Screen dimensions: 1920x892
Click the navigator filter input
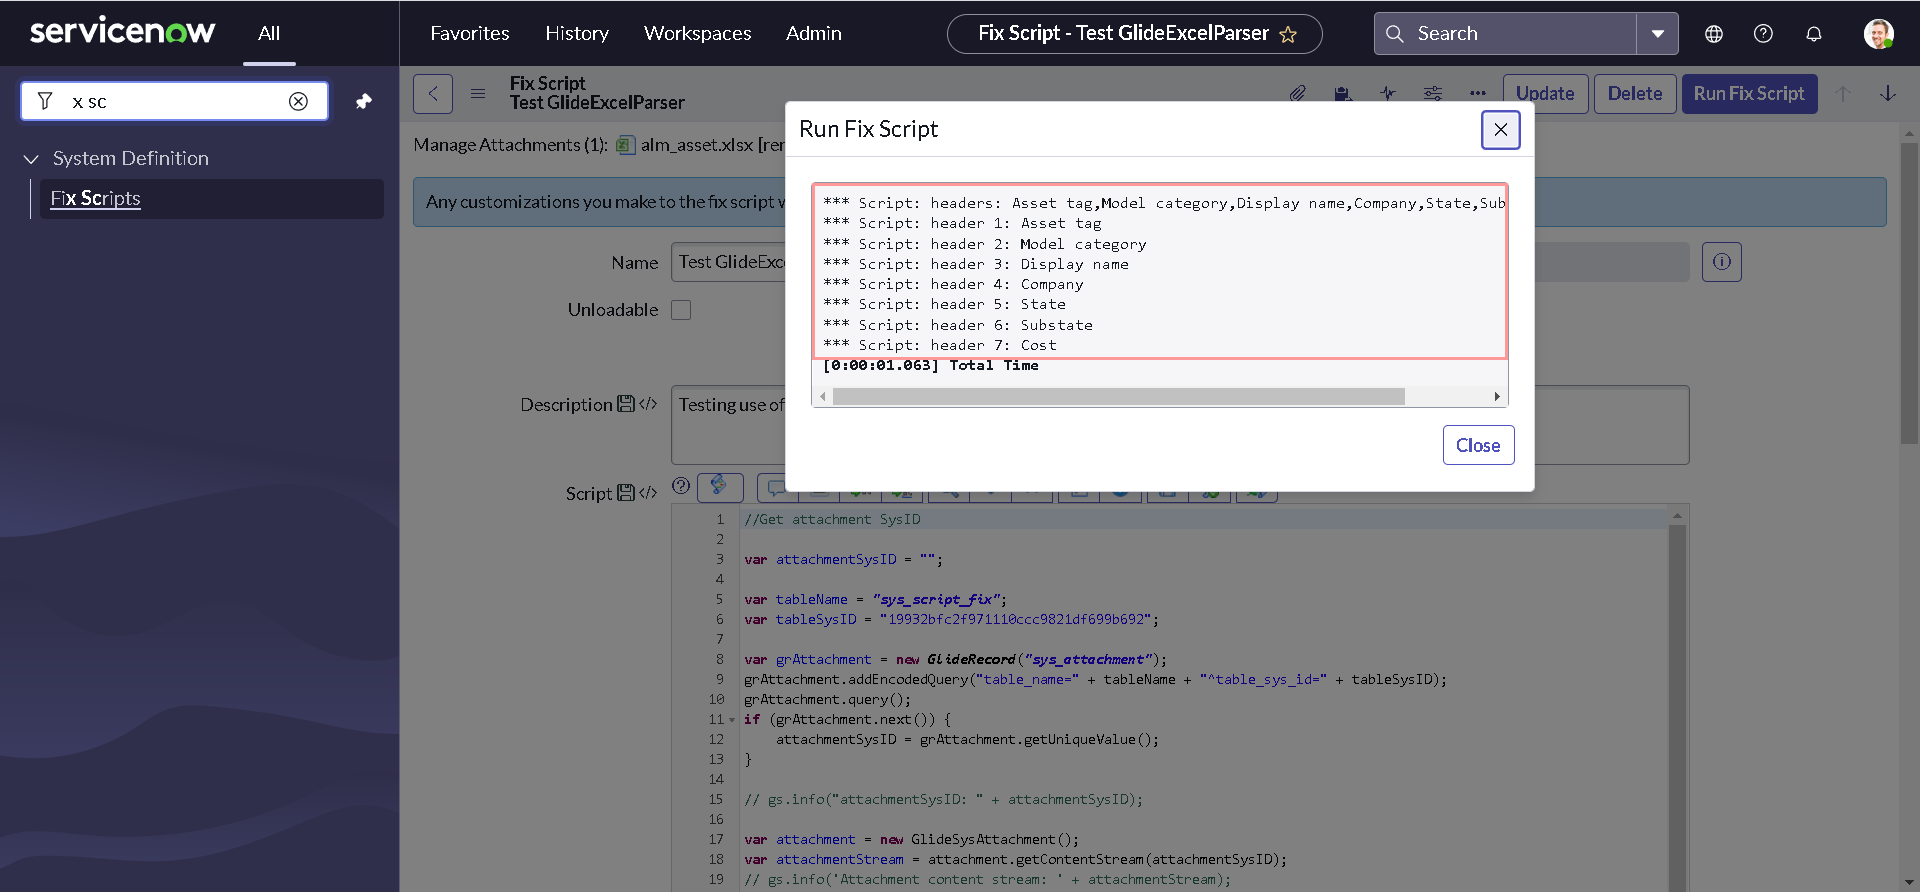[x=175, y=101]
